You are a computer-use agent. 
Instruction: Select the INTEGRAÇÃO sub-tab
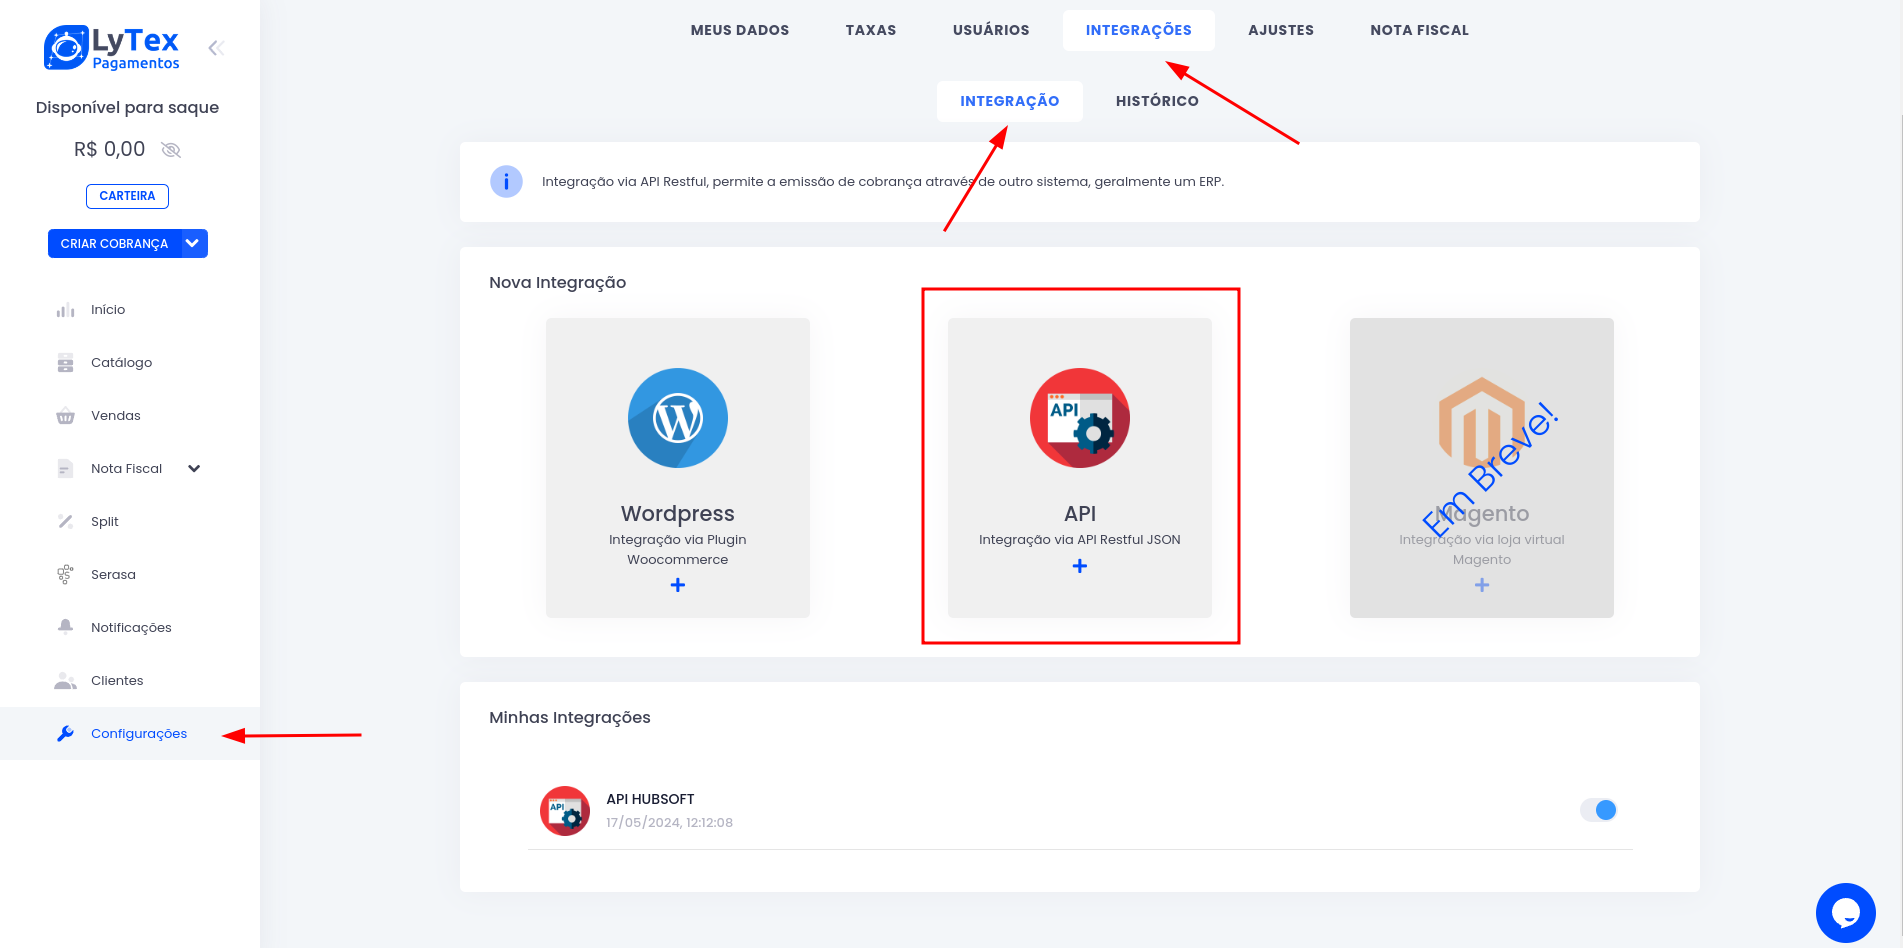coord(1010,101)
